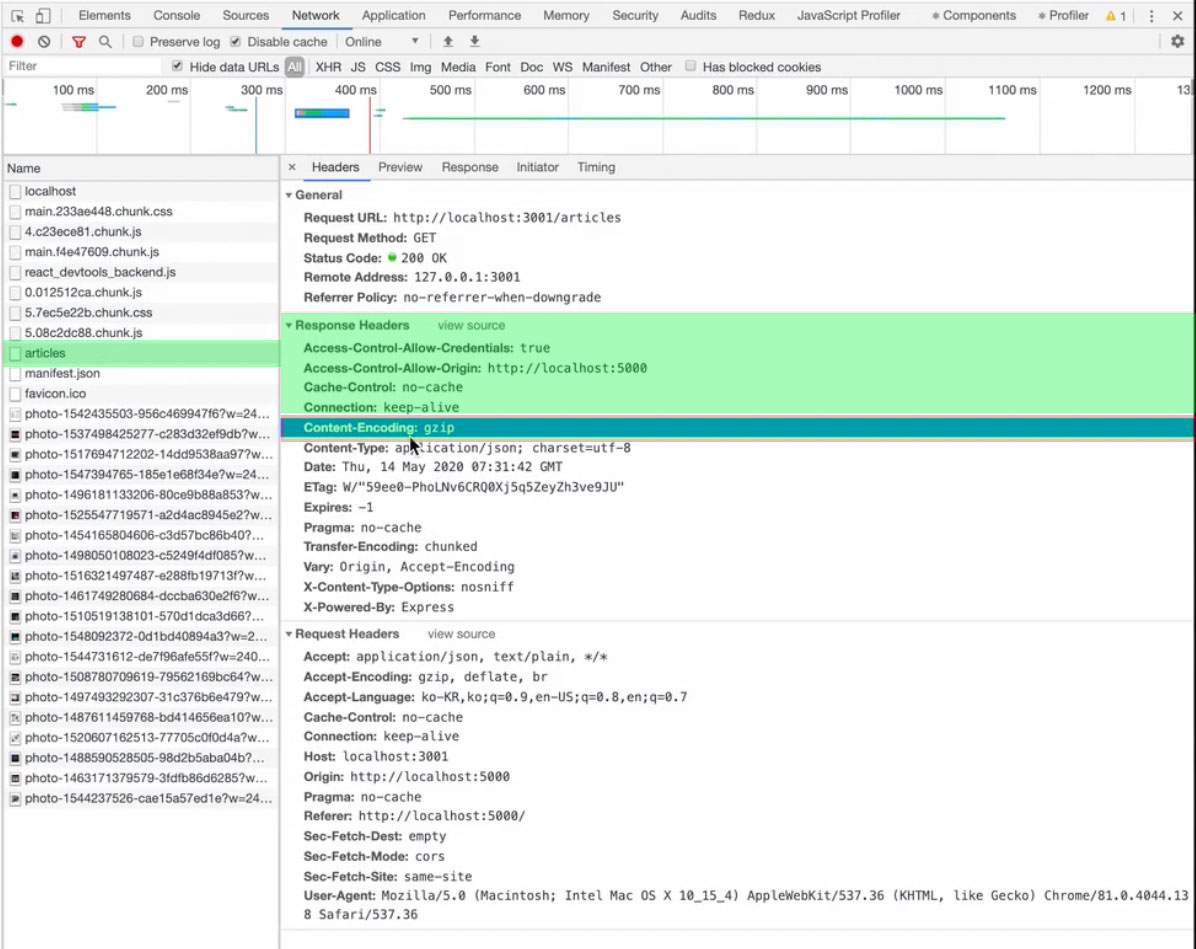Image resolution: width=1196 pixels, height=949 pixels.
Task: Switch to the Preview tab
Action: [x=400, y=167]
